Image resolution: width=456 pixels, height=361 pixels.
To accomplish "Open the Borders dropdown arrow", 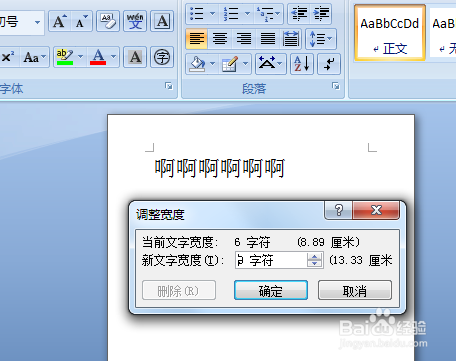I will click(246, 64).
